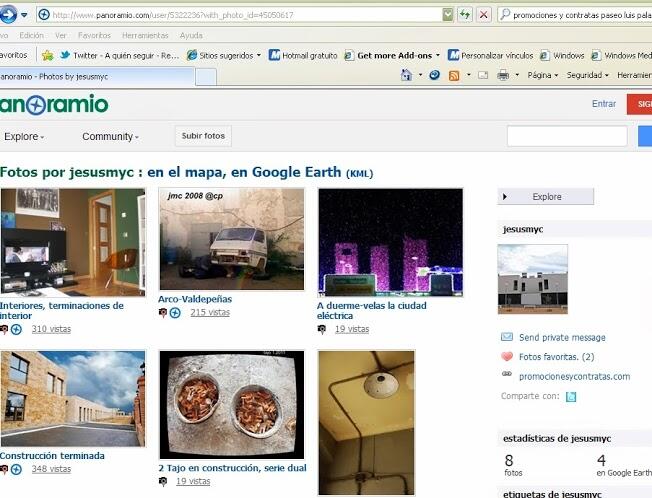Open the Ayuda menu
The image size is (652, 498).
pos(191,35)
